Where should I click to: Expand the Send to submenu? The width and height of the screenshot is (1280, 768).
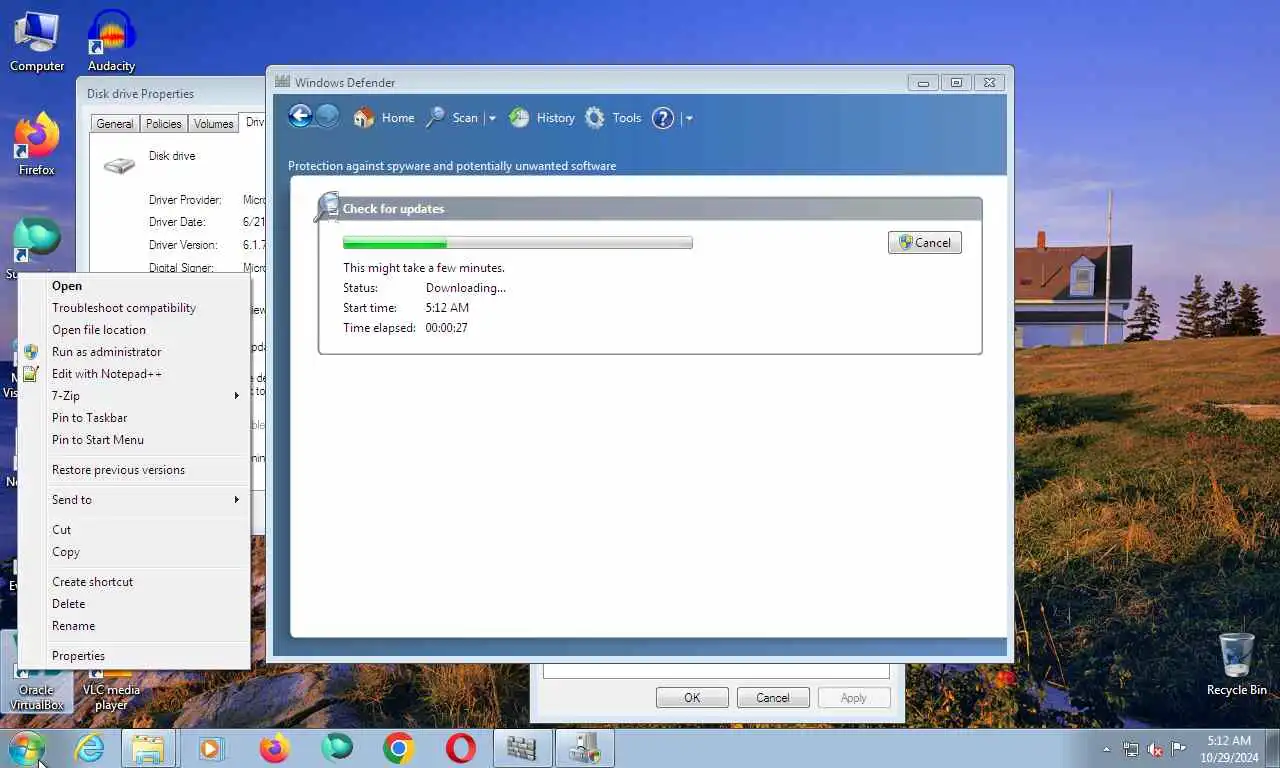pos(134,500)
